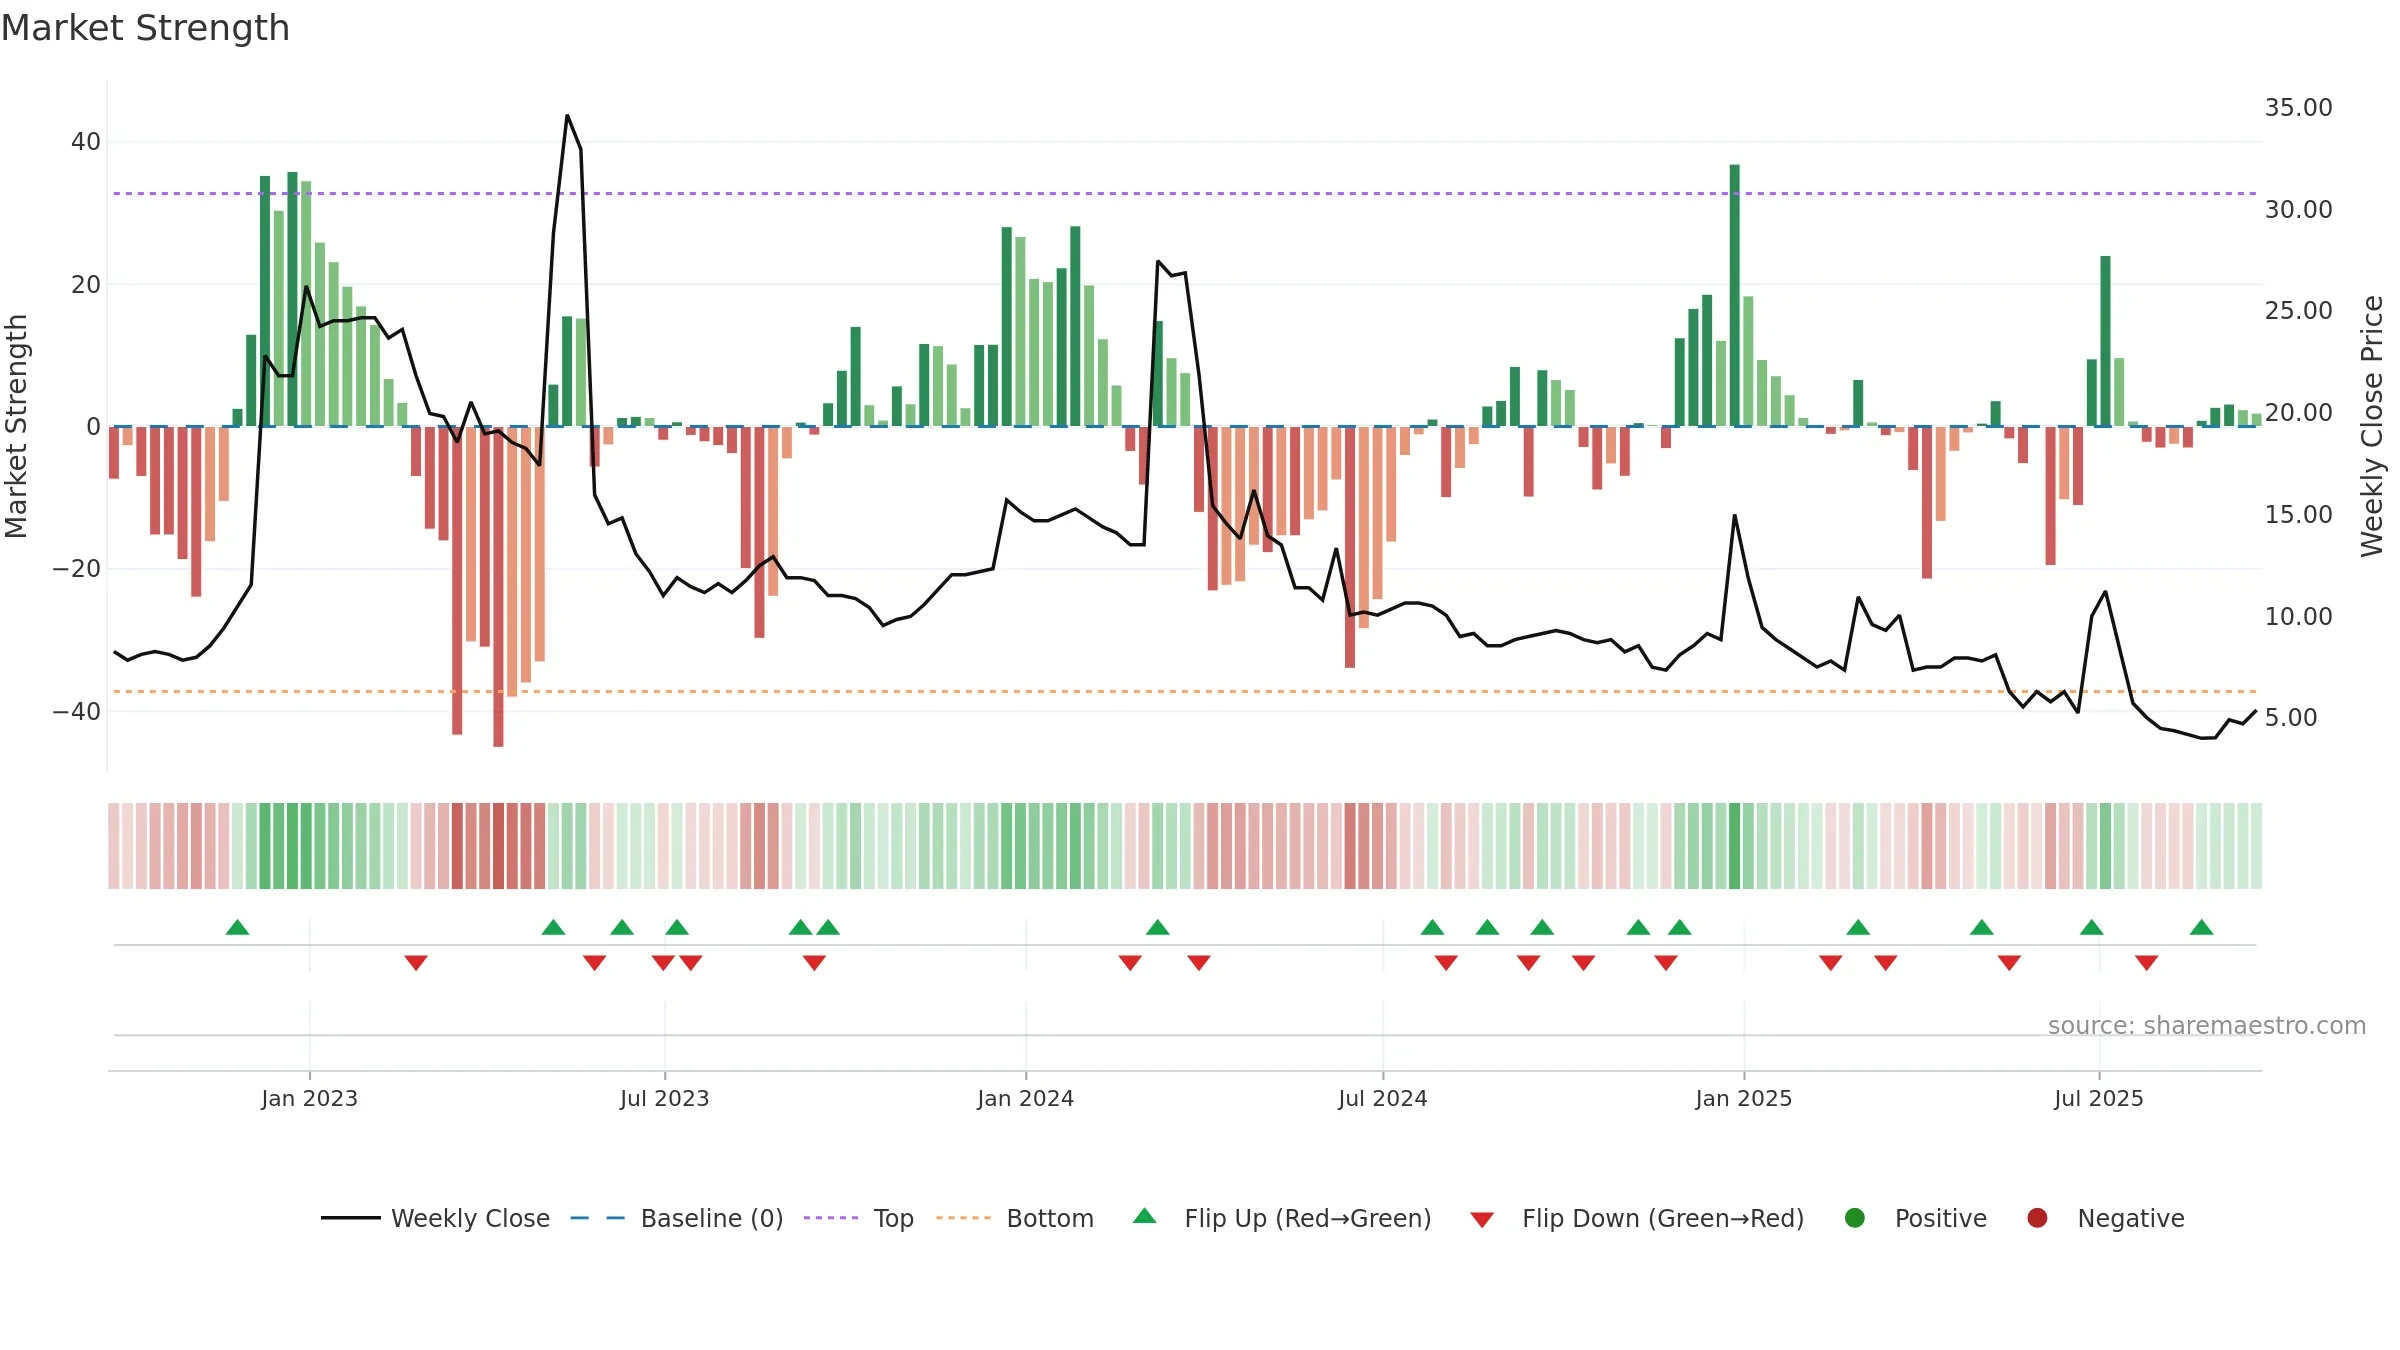The width and height of the screenshot is (2400, 1350).
Task: Click the red Negative legend dot
Action: [2037, 1218]
